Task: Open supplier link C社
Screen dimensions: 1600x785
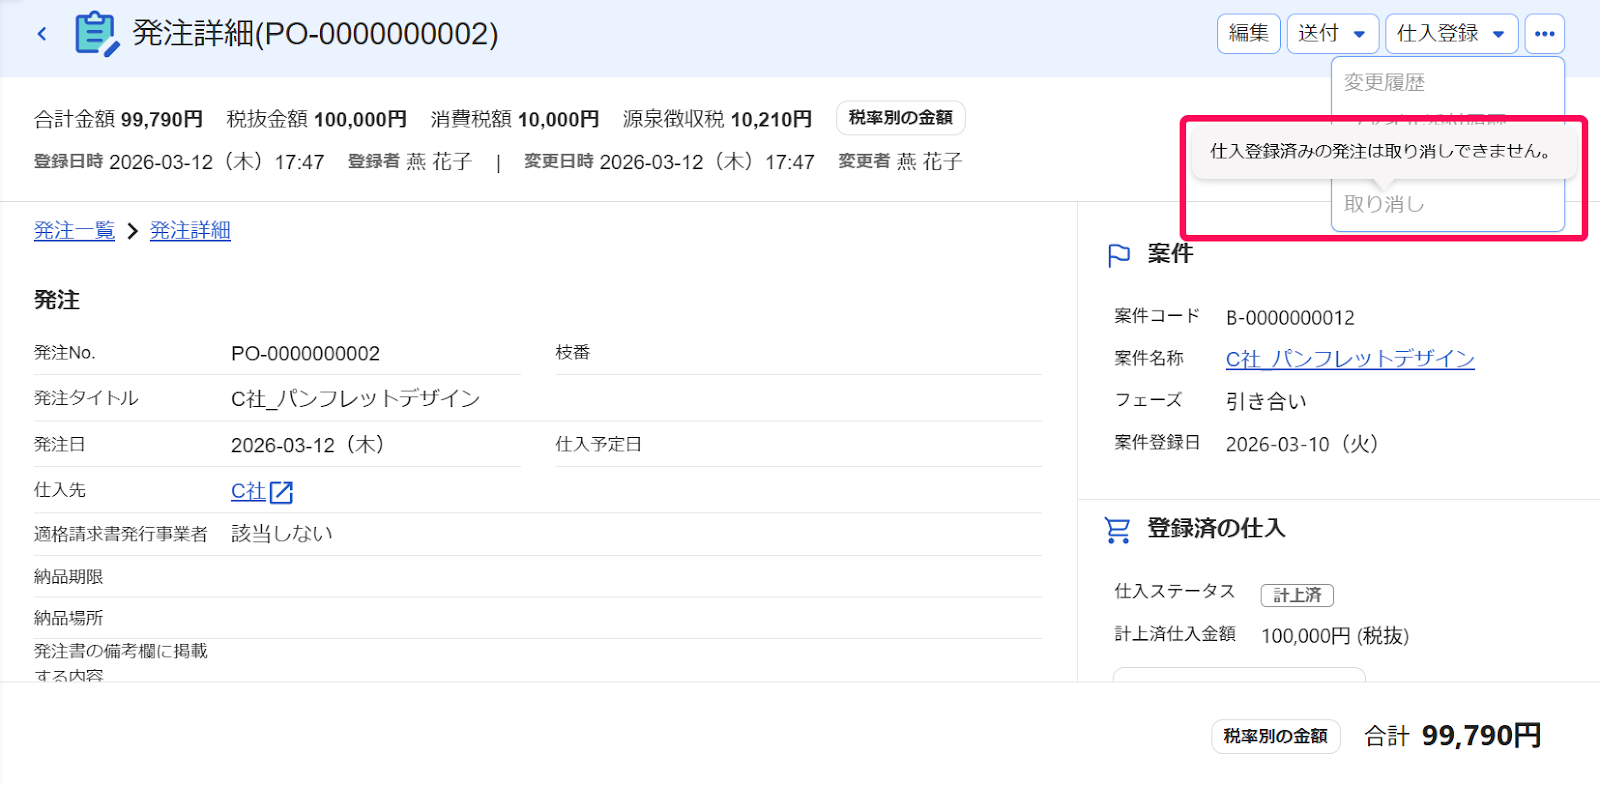Action: coord(248,492)
